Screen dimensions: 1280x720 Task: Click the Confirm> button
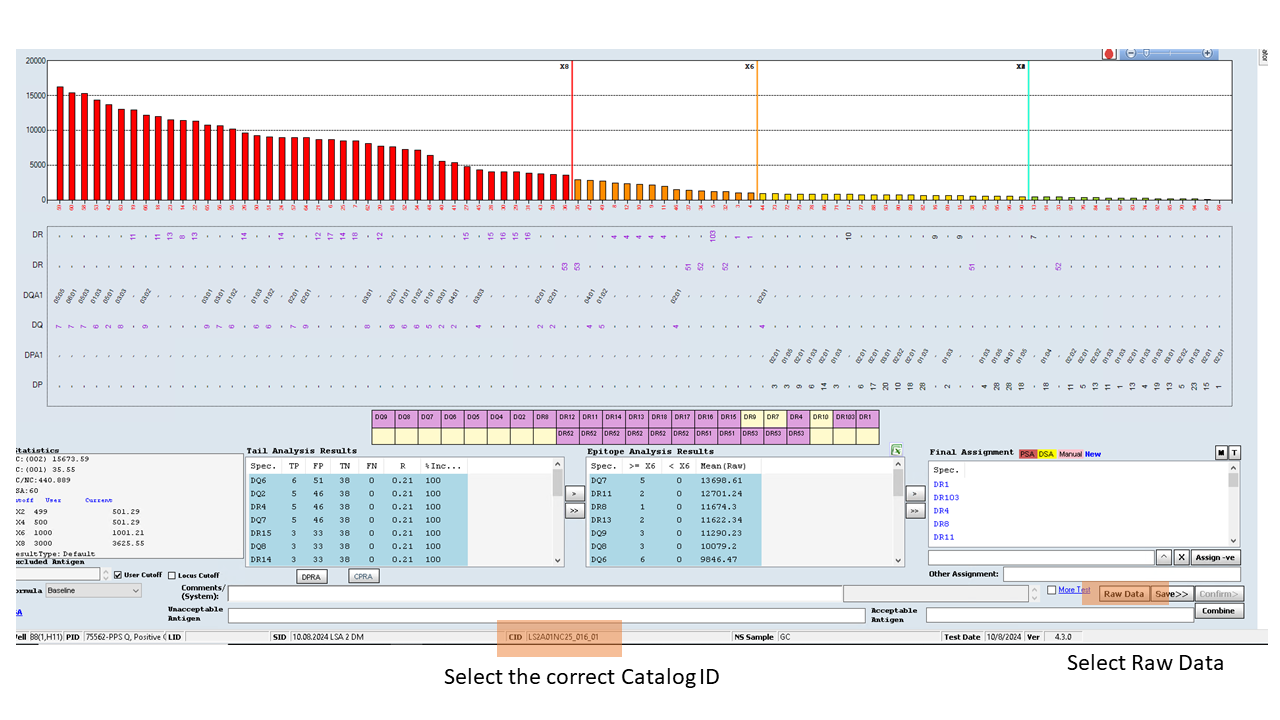(x=1218, y=594)
